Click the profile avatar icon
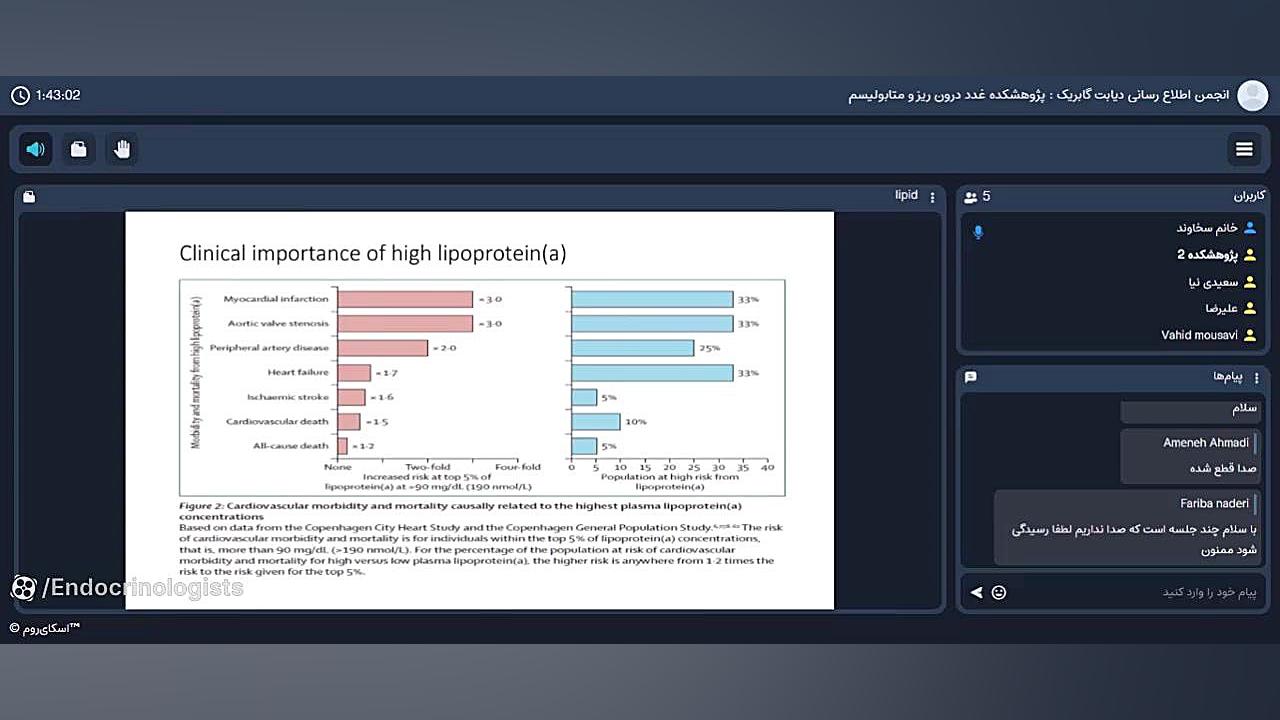The image size is (1280, 720). pyautogui.click(x=1252, y=95)
